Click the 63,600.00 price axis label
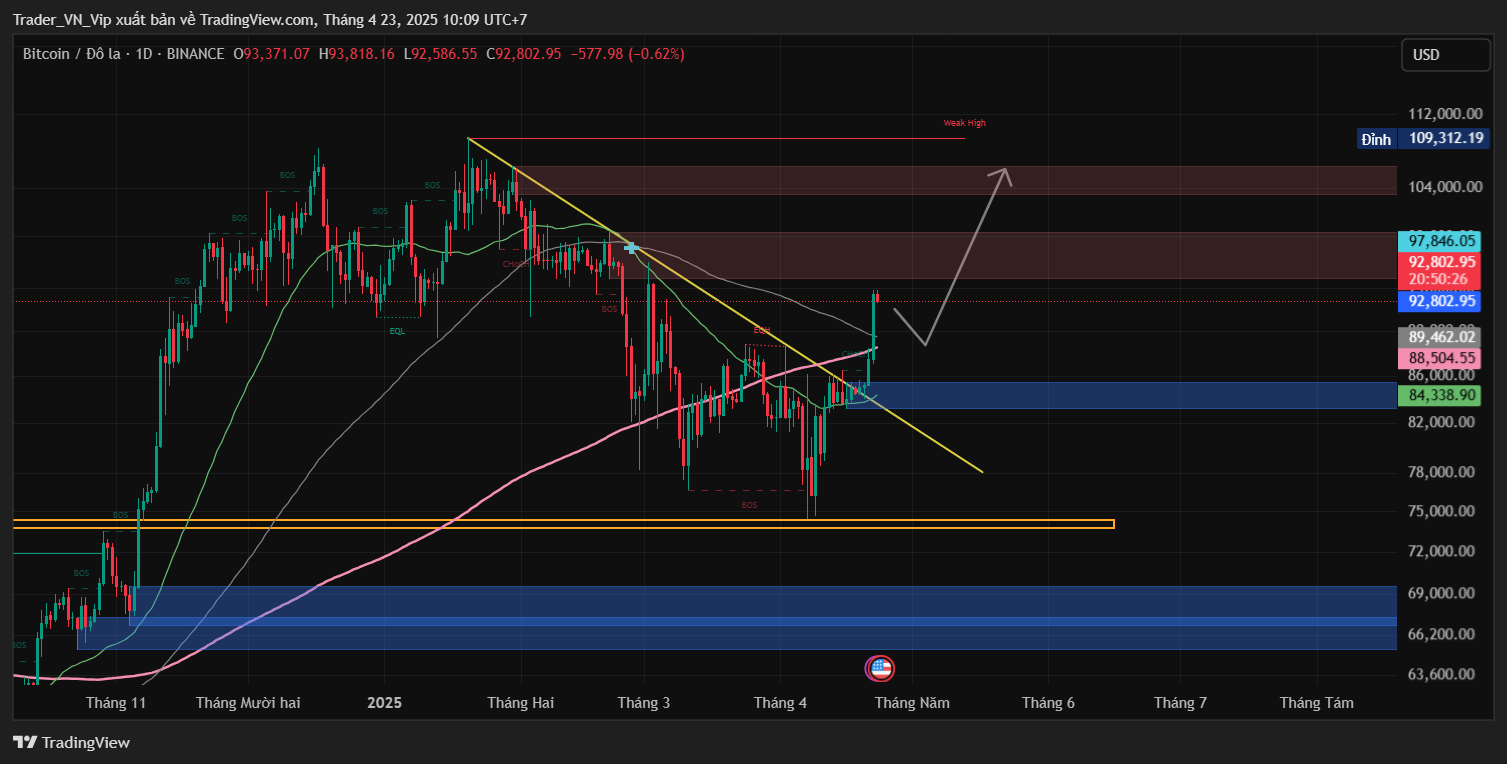The image size is (1507, 764). pos(1441,674)
